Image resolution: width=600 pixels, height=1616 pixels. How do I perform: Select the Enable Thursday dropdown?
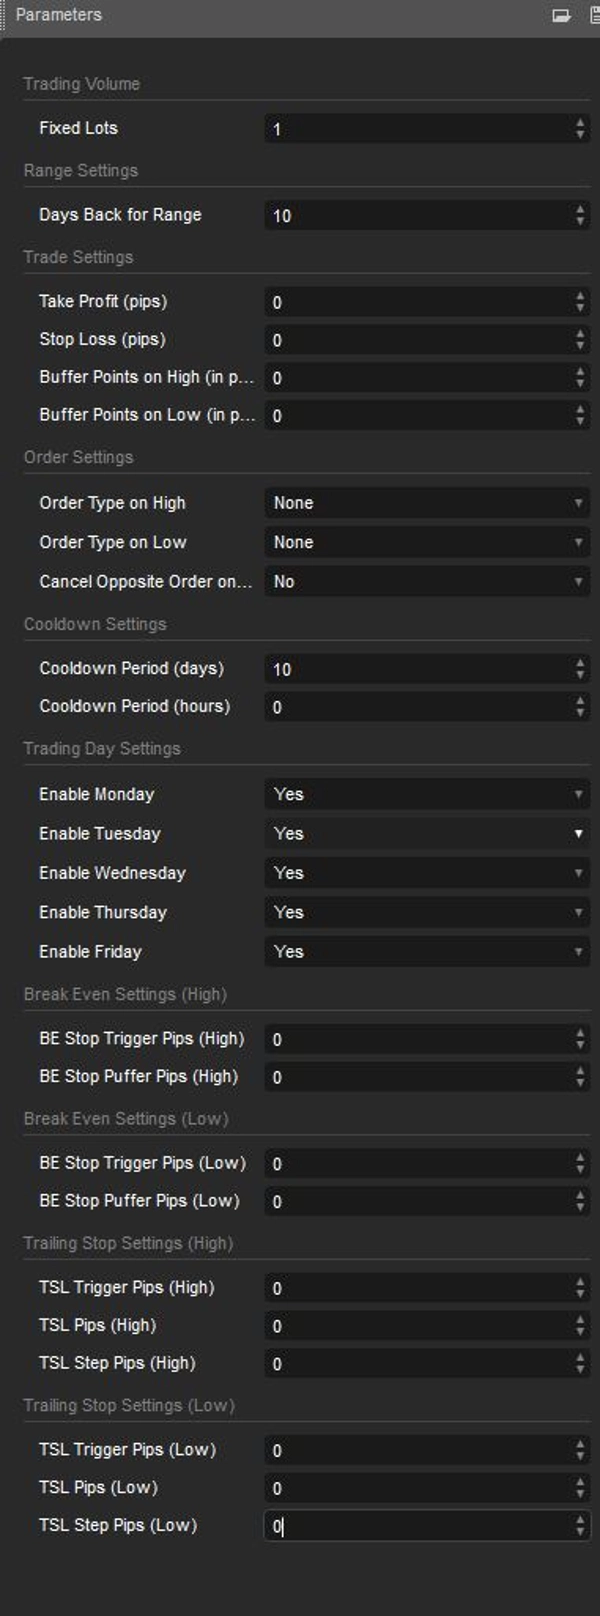(426, 912)
